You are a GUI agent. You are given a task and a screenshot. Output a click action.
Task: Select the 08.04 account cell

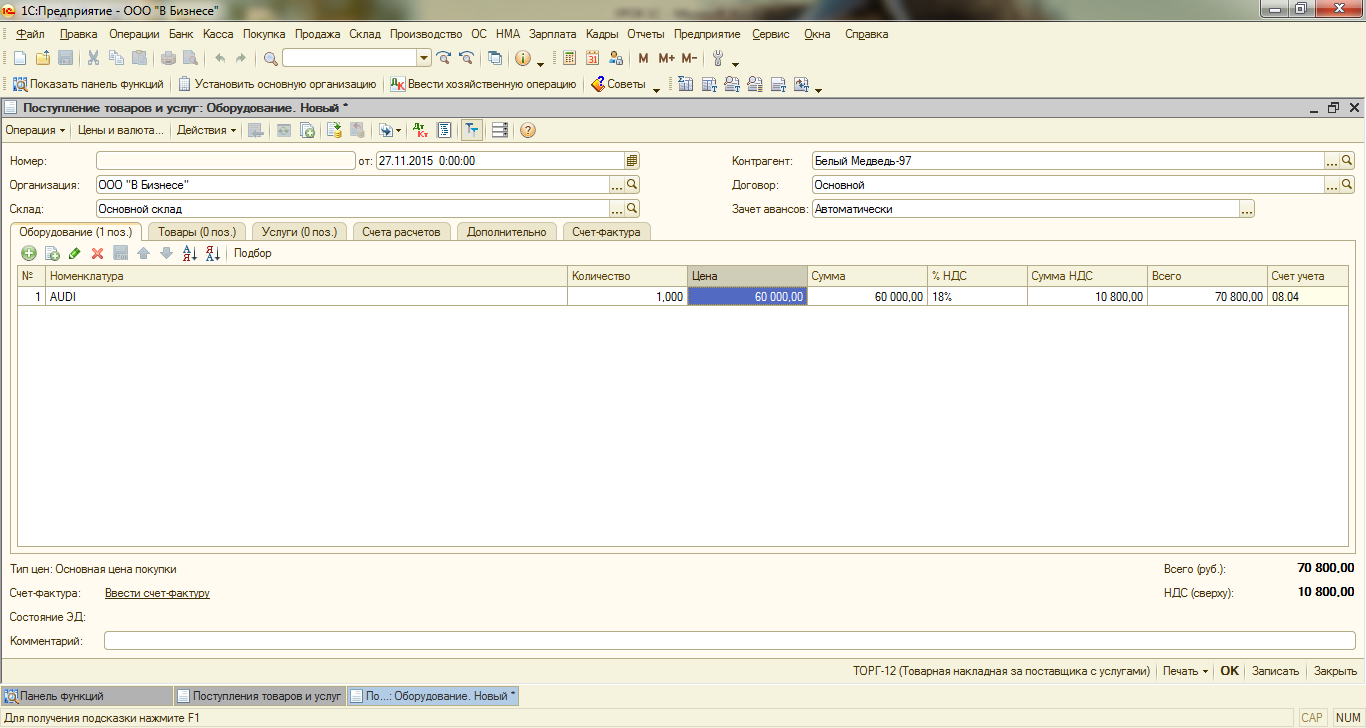1307,297
